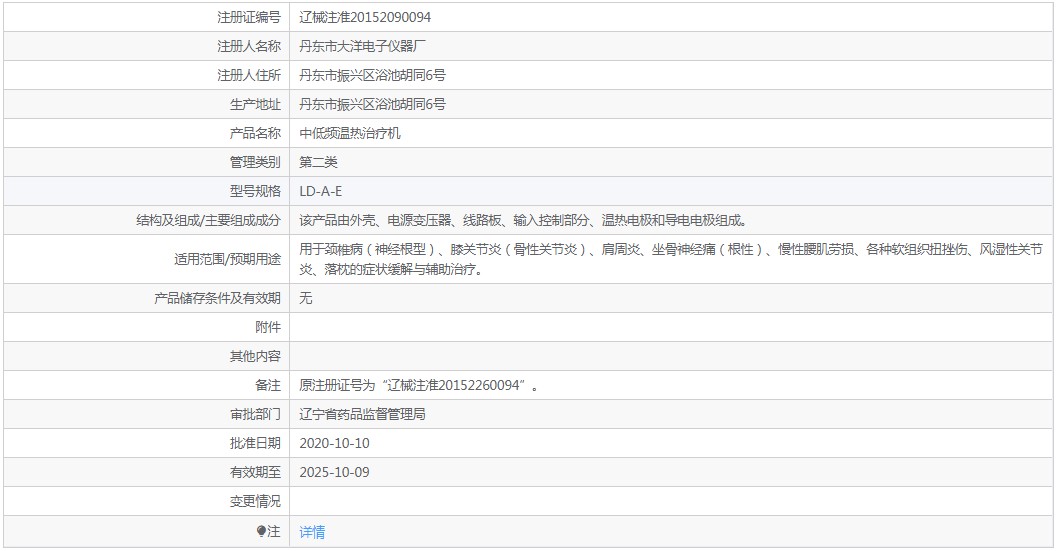Click the 适用范围 intended use description
The height and width of the screenshot is (551, 1058).
(671, 259)
